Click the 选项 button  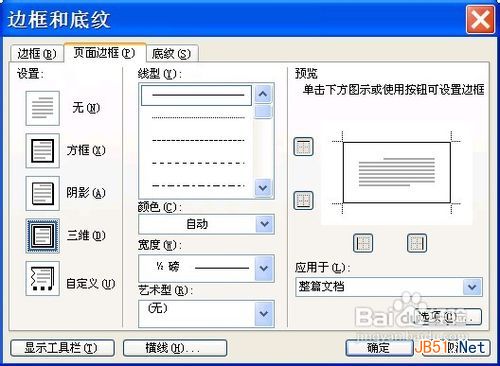(448, 317)
